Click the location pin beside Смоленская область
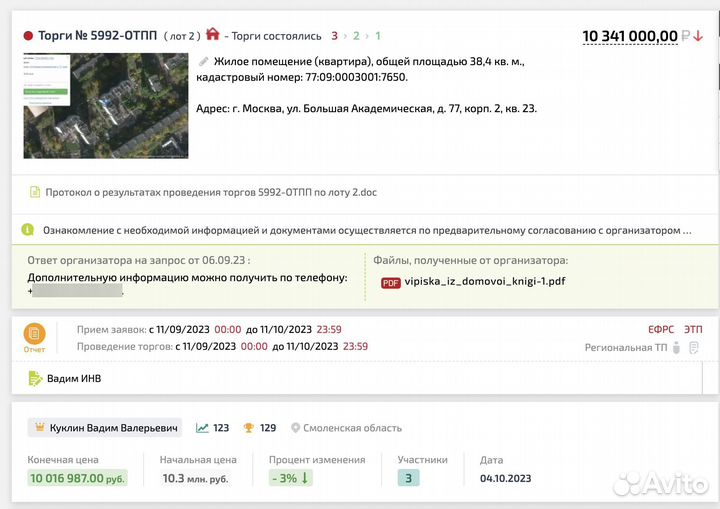The image size is (720, 509). click(x=295, y=428)
